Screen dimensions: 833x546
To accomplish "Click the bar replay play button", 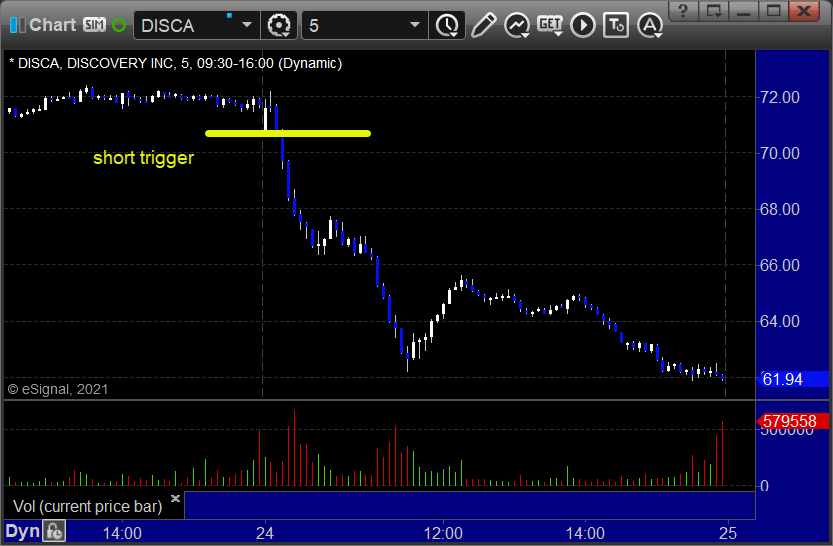I will 583,25.
